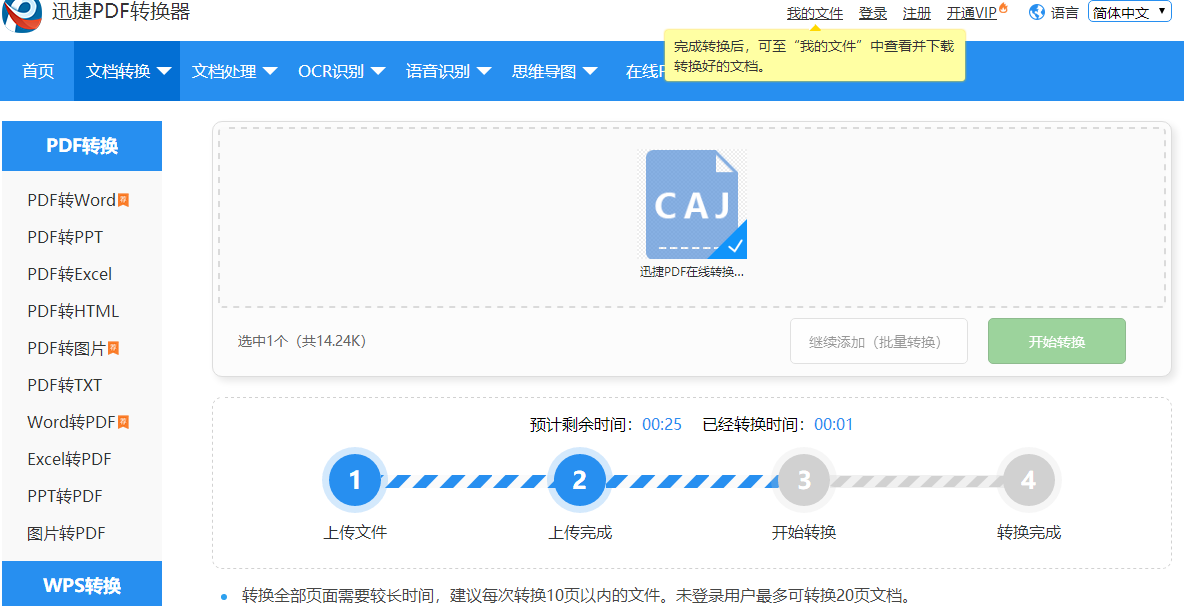This screenshot has height=606, width=1184.
Task: Open the 思维导图 menu
Action: pos(554,70)
